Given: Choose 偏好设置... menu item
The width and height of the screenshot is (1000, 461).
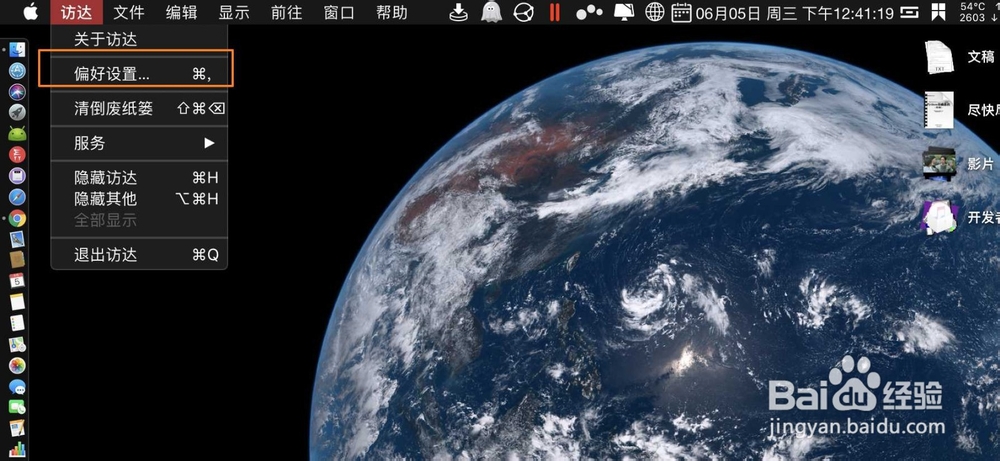Looking at the screenshot, I should (139, 74).
